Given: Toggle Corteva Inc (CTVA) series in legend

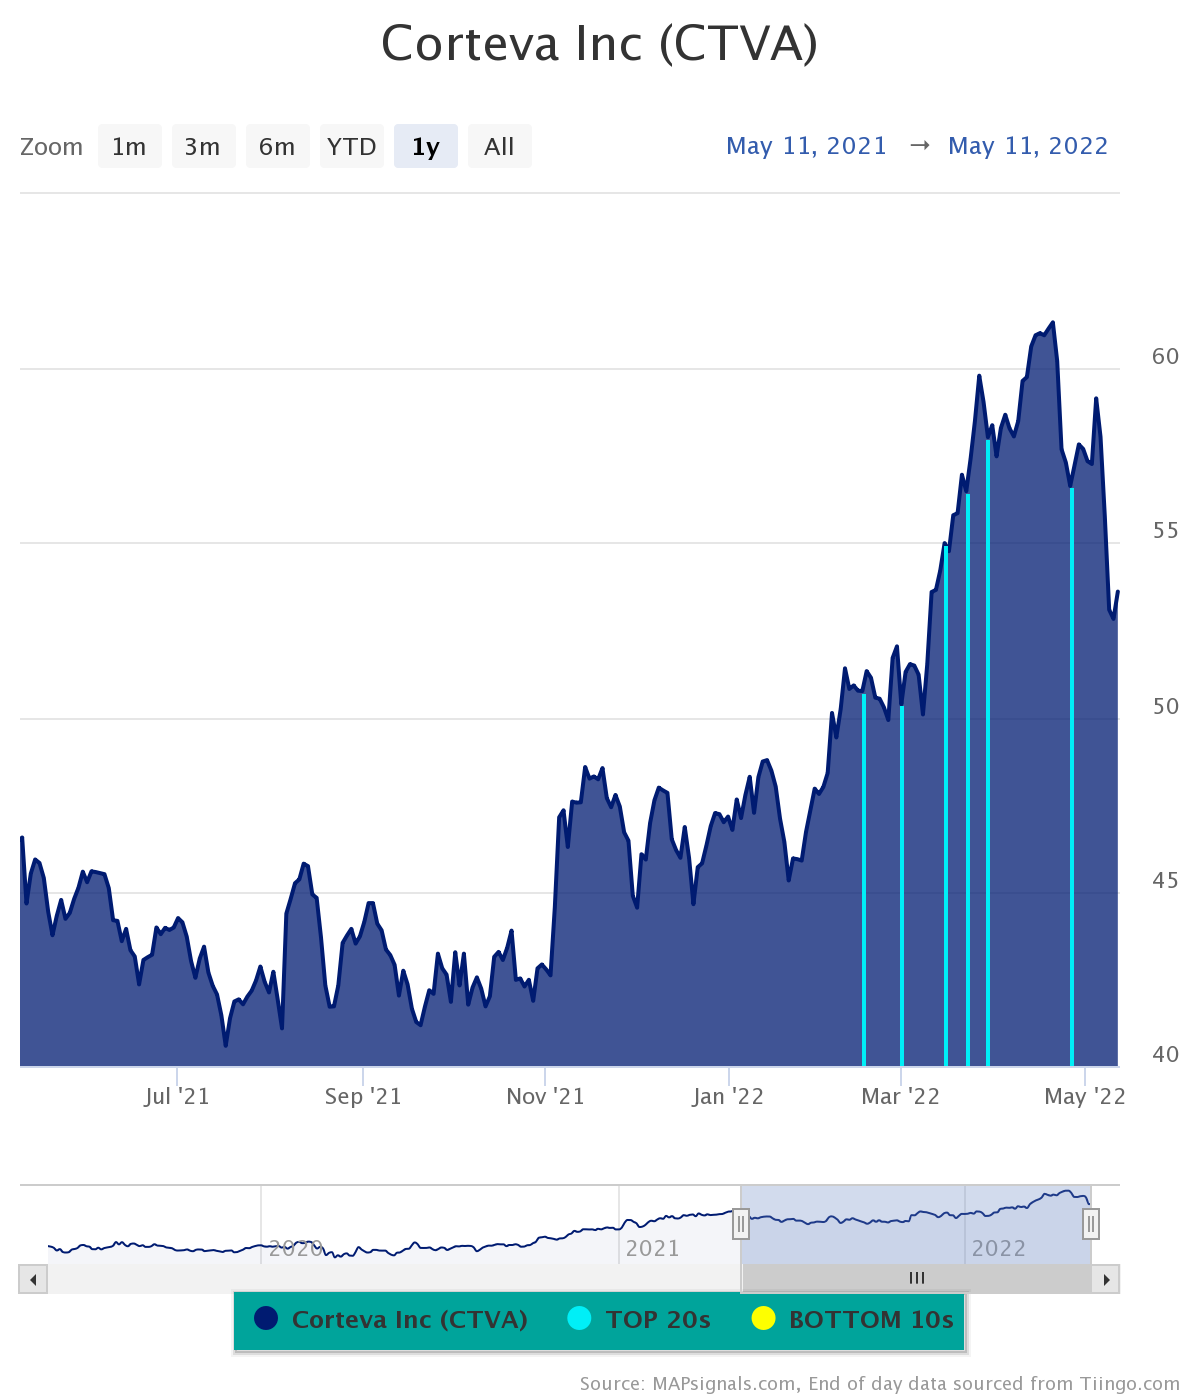Looking at the screenshot, I should (x=391, y=1320).
